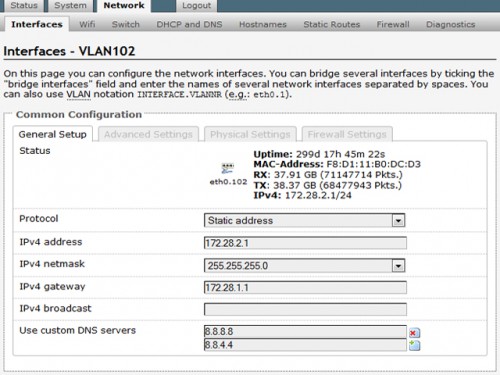Click the Static address protocol selection
Screen dimensions: 500x375
point(305,221)
